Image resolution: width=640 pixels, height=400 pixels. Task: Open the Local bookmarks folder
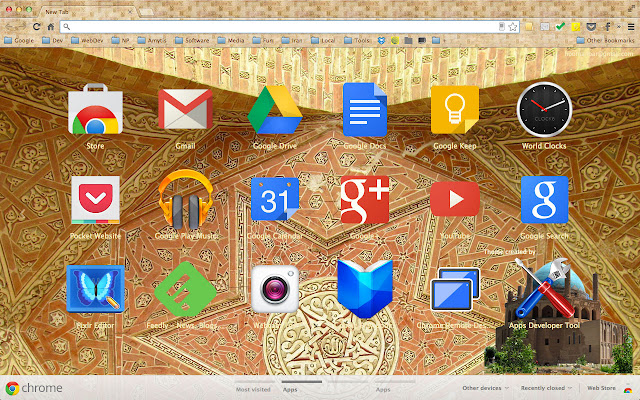323,40
